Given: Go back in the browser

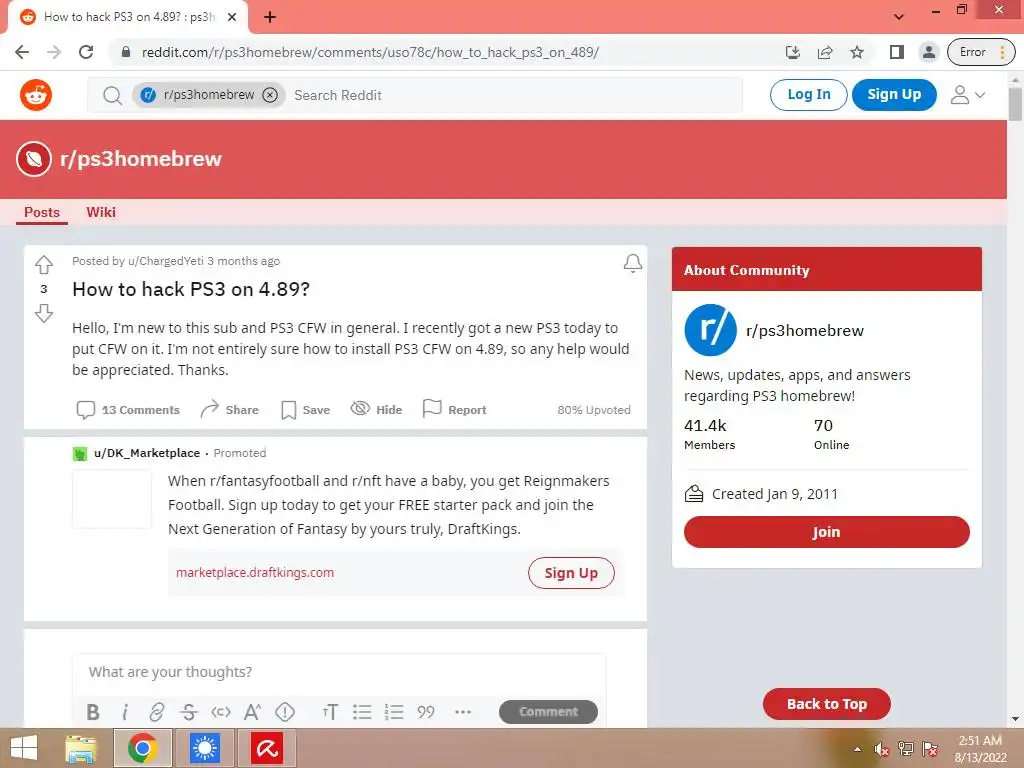Looking at the screenshot, I should [22, 52].
